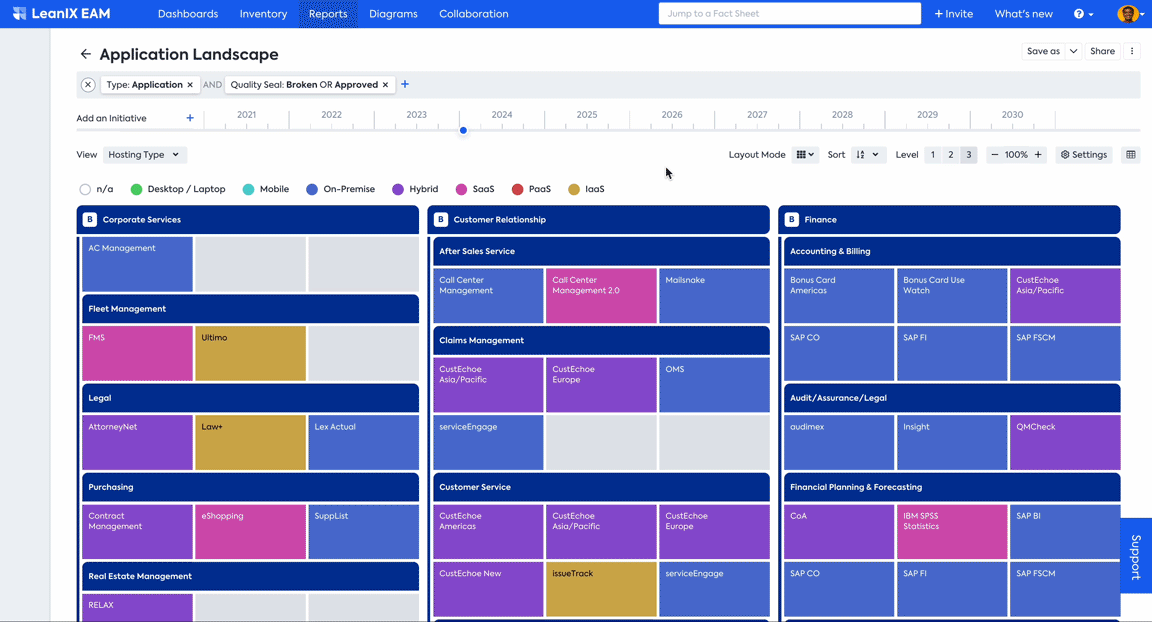Open the AC Management application tile

tap(137, 264)
